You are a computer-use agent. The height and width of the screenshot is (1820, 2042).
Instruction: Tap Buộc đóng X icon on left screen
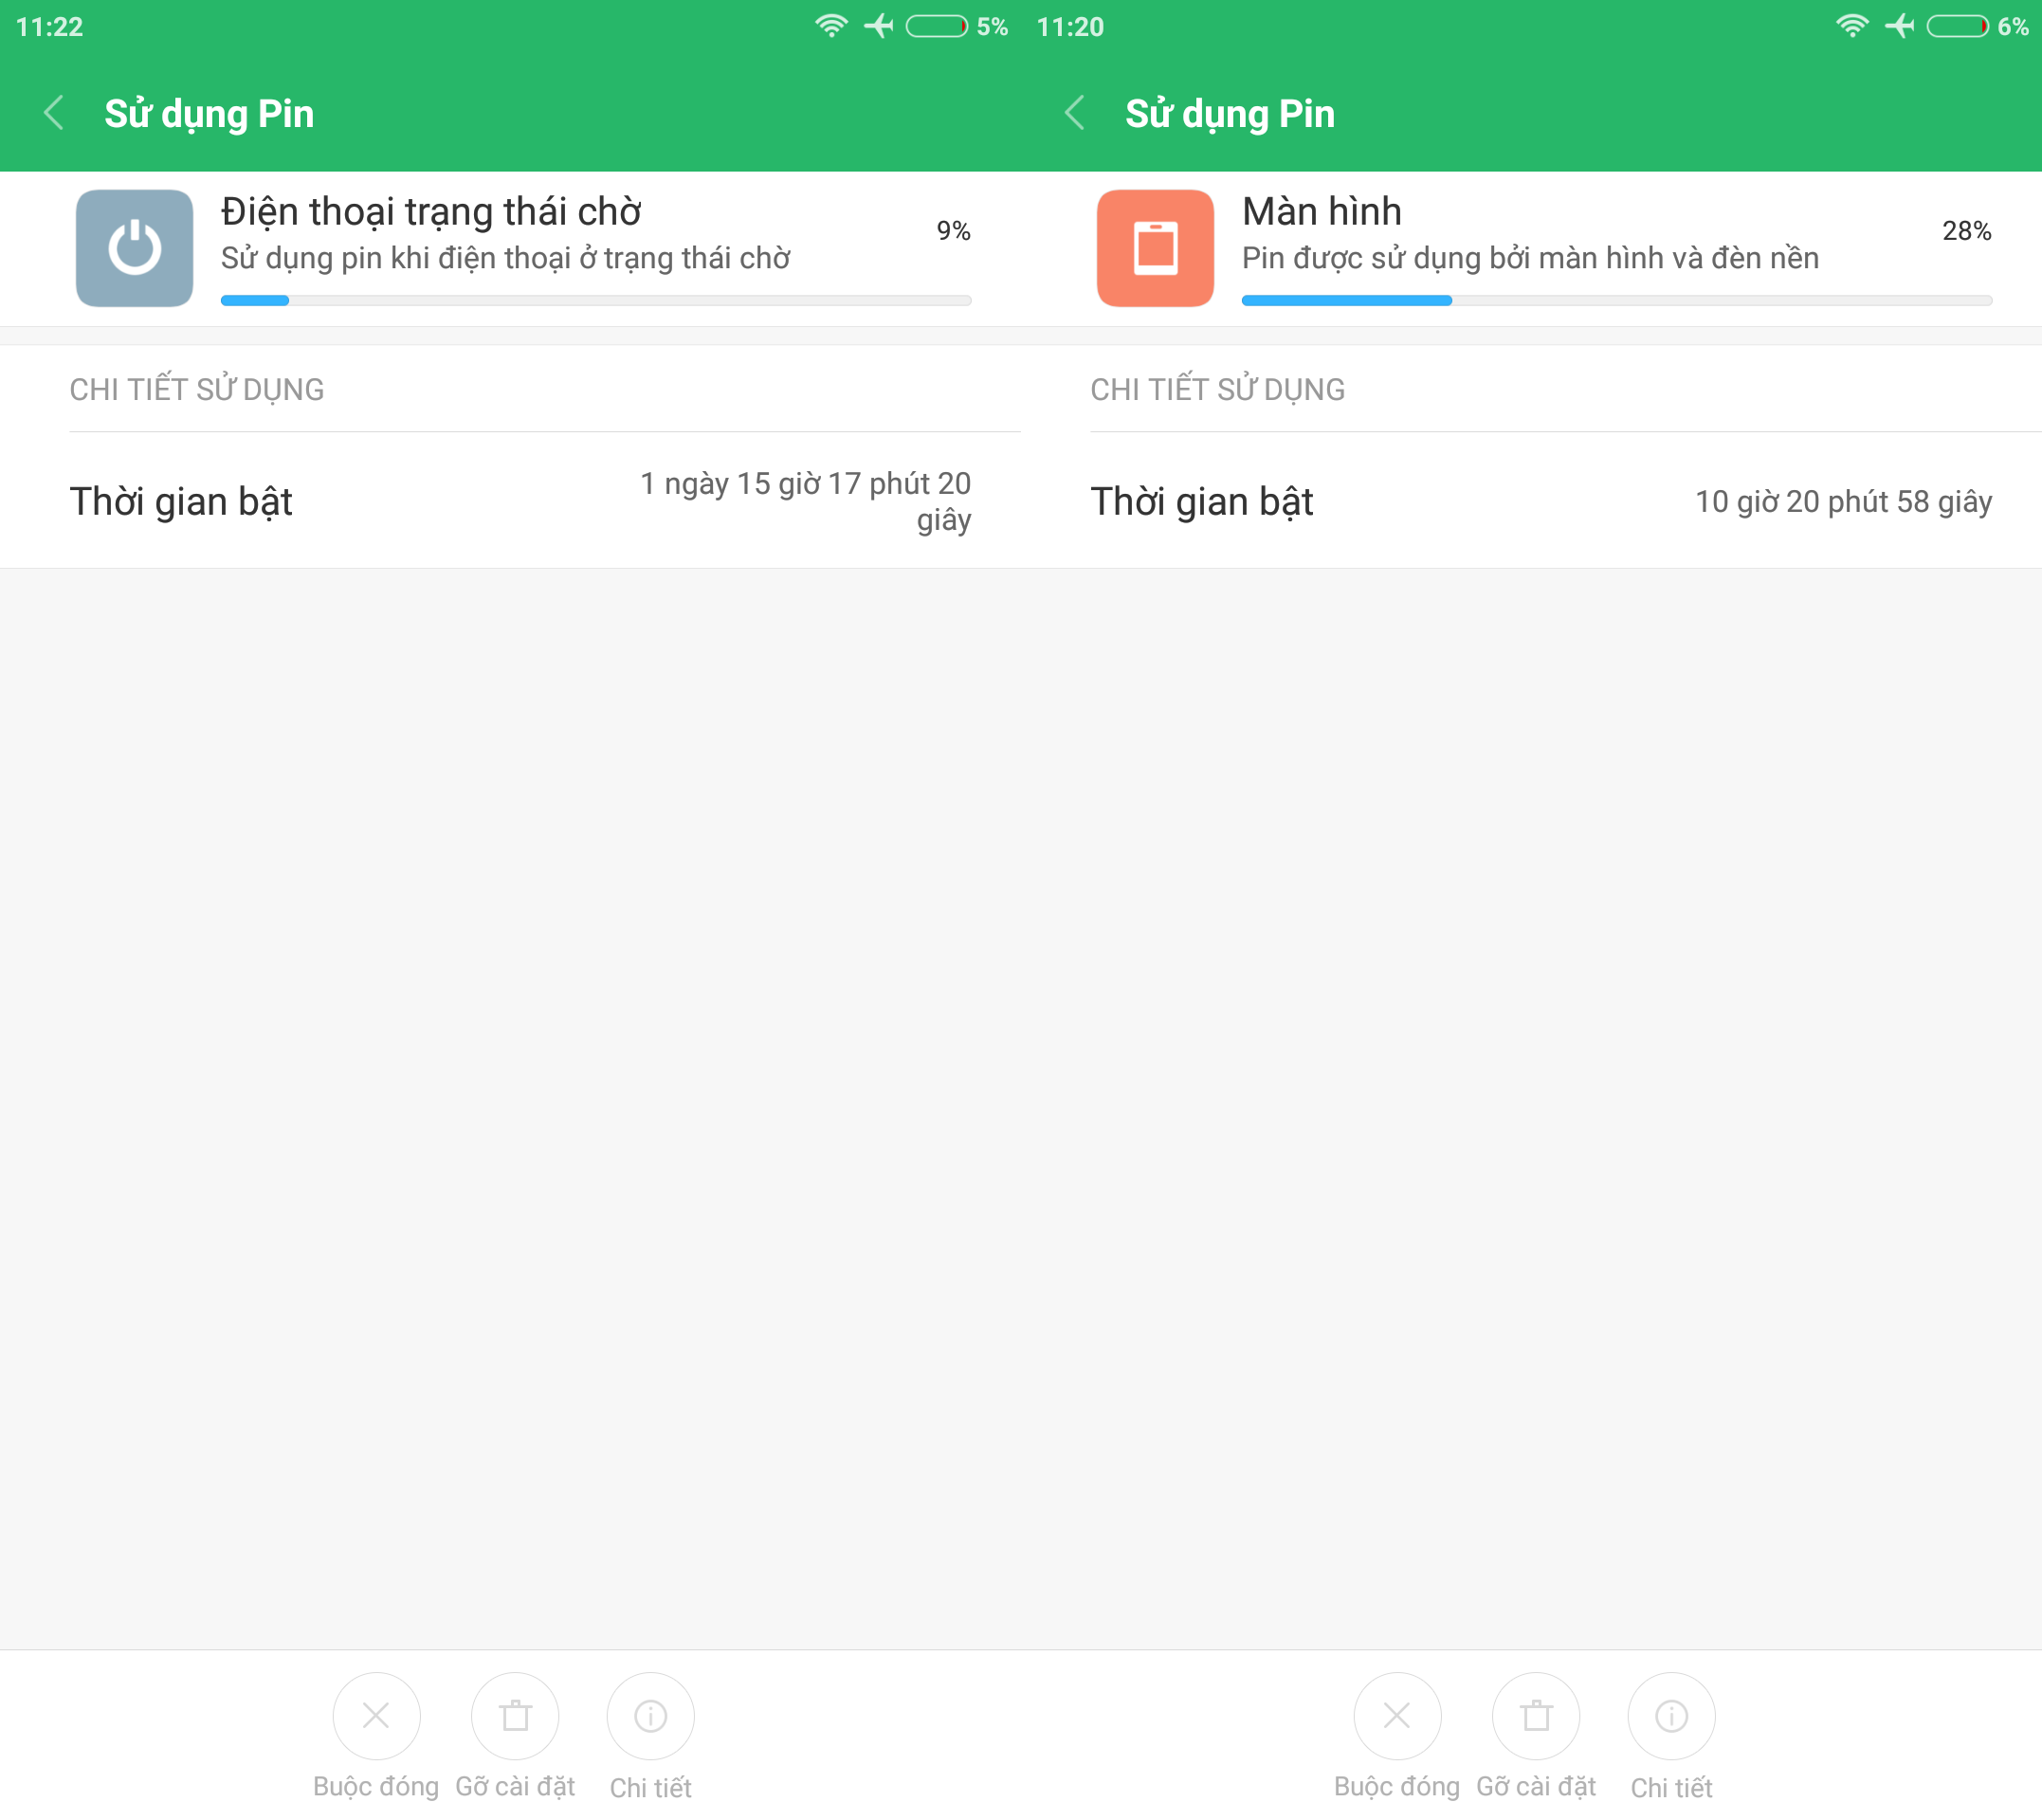pyautogui.click(x=376, y=1716)
